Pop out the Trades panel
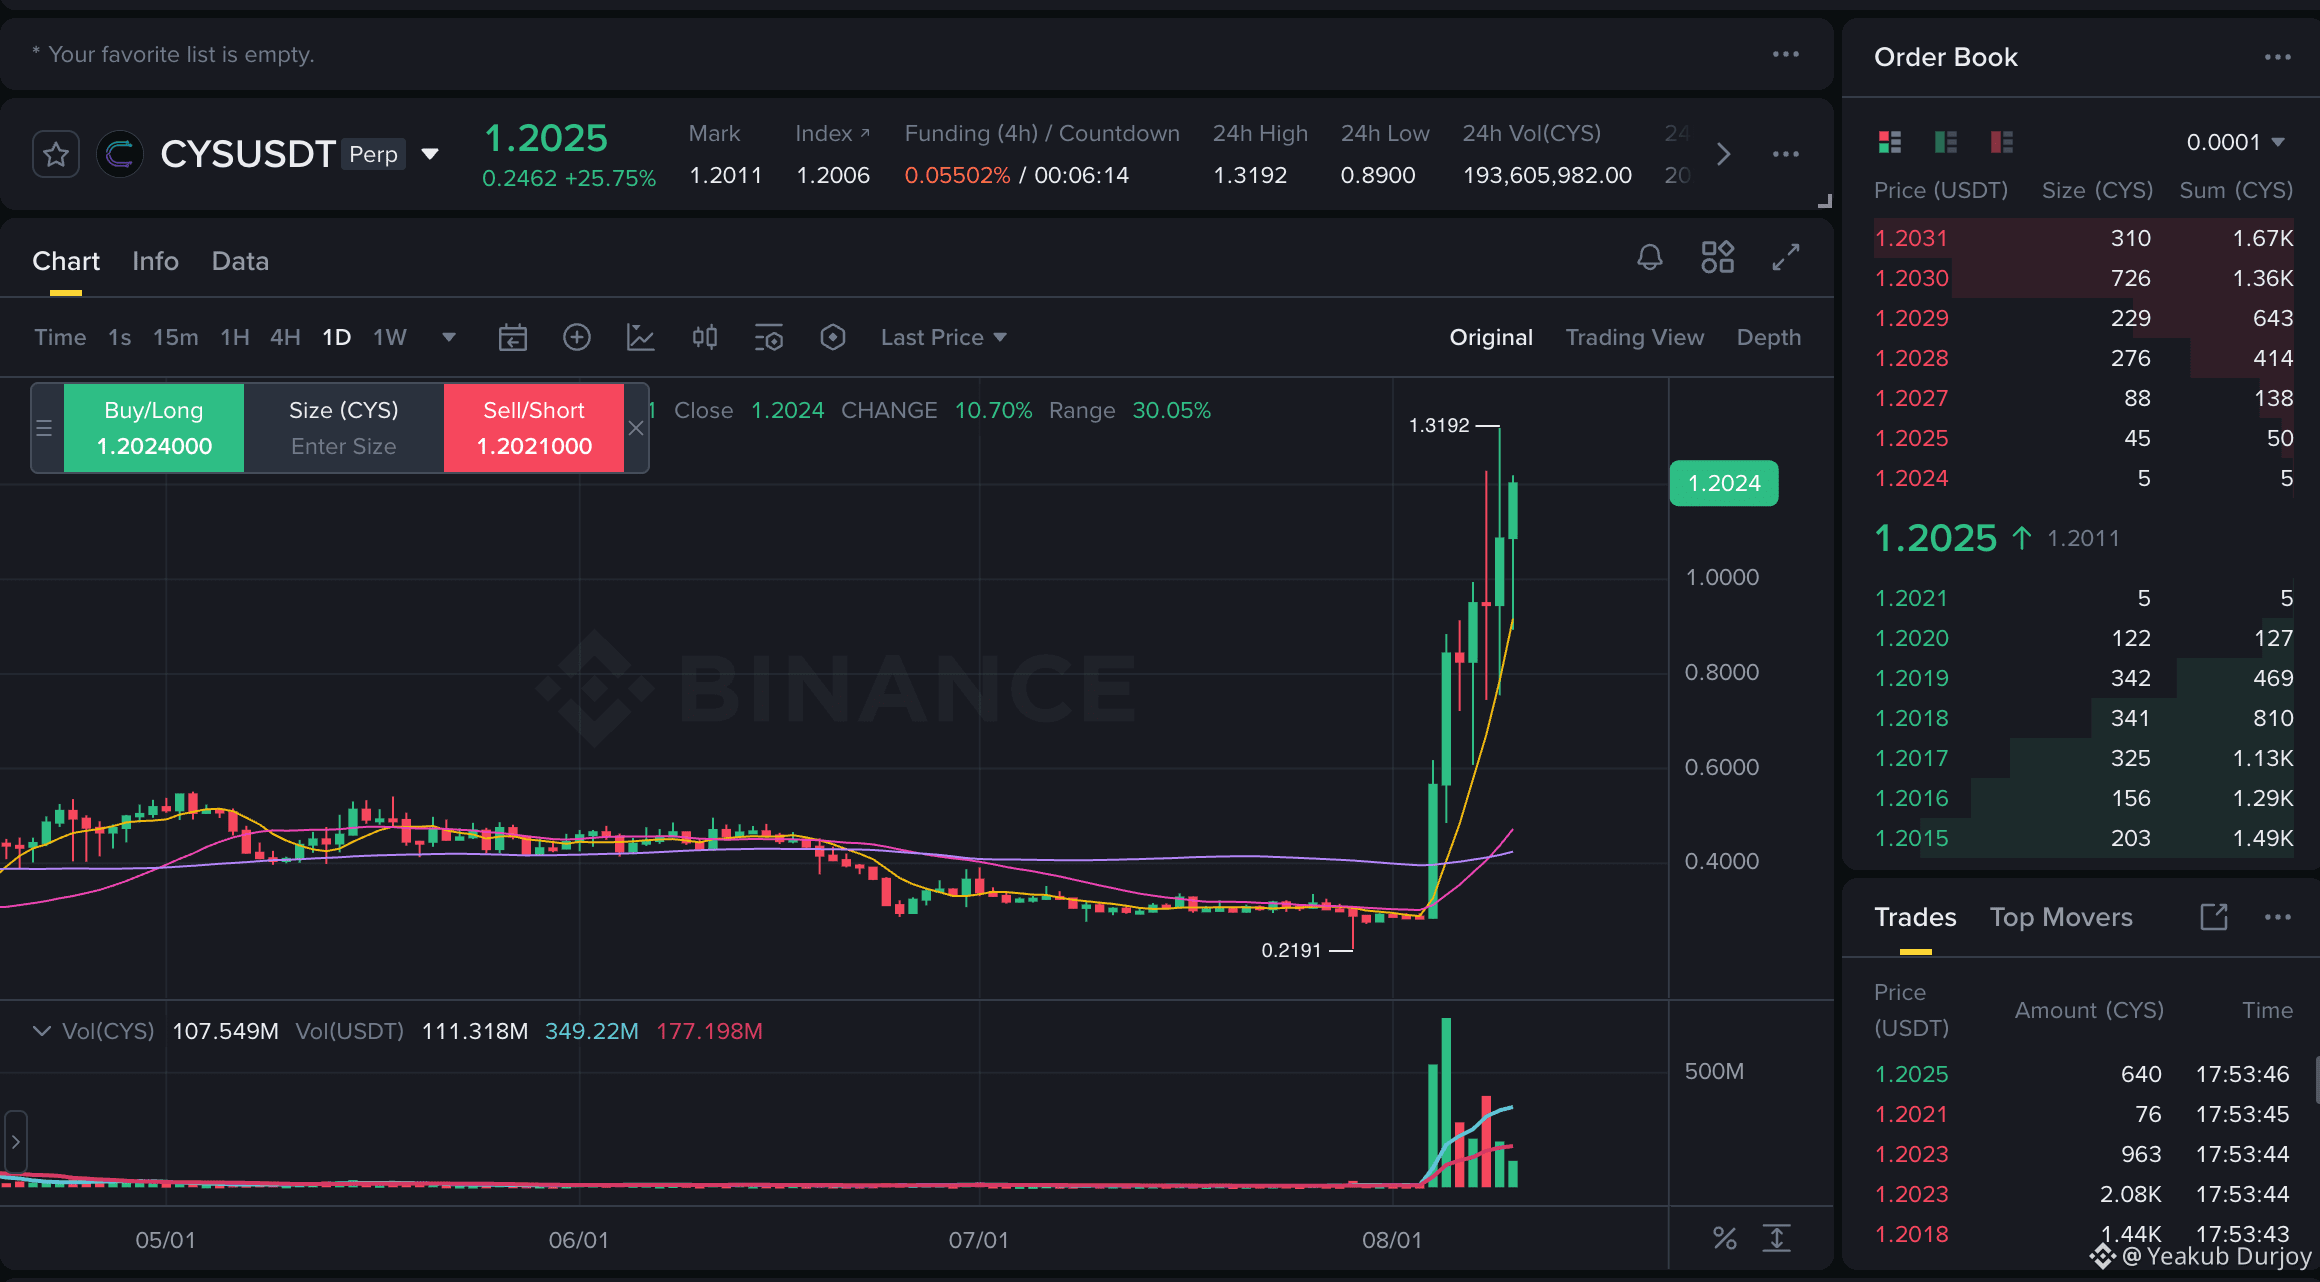This screenshot has width=2320, height=1282. [2214, 917]
